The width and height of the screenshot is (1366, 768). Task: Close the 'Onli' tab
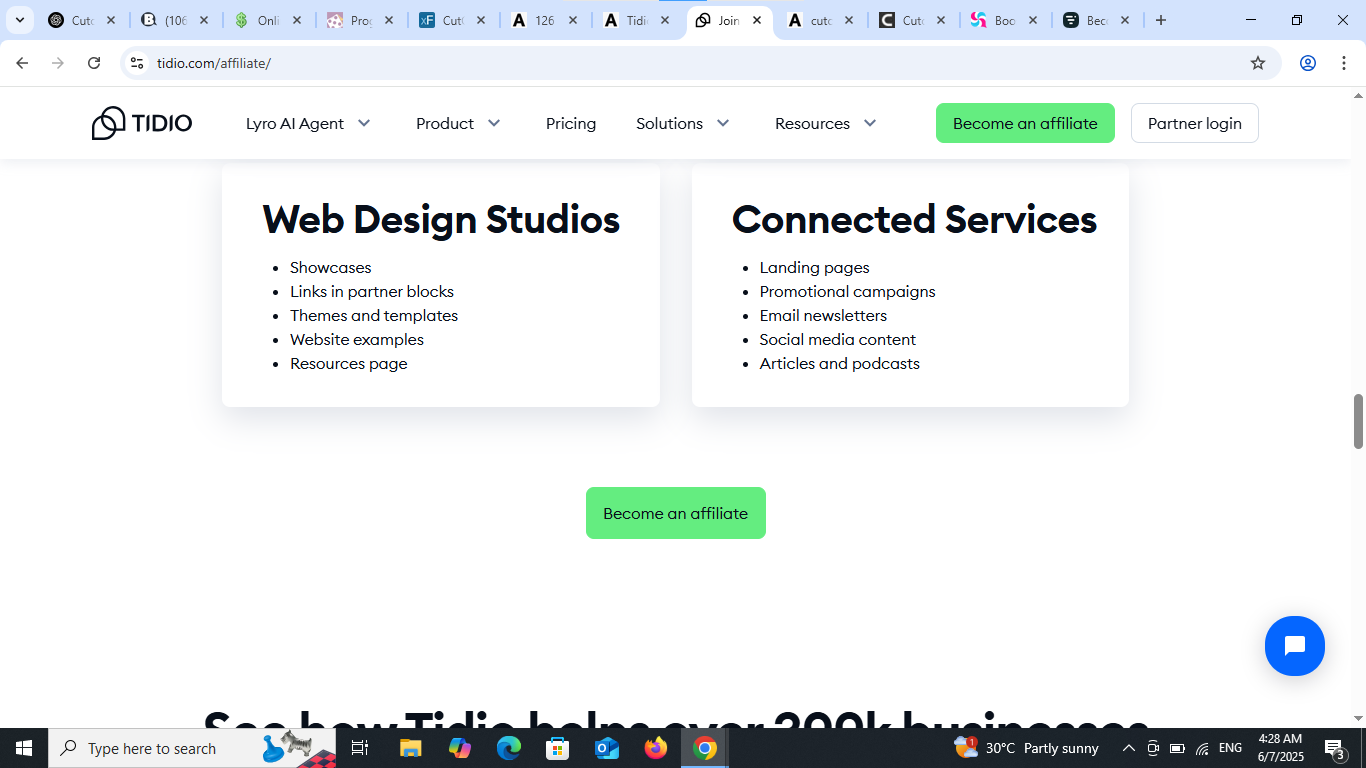coord(297,20)
